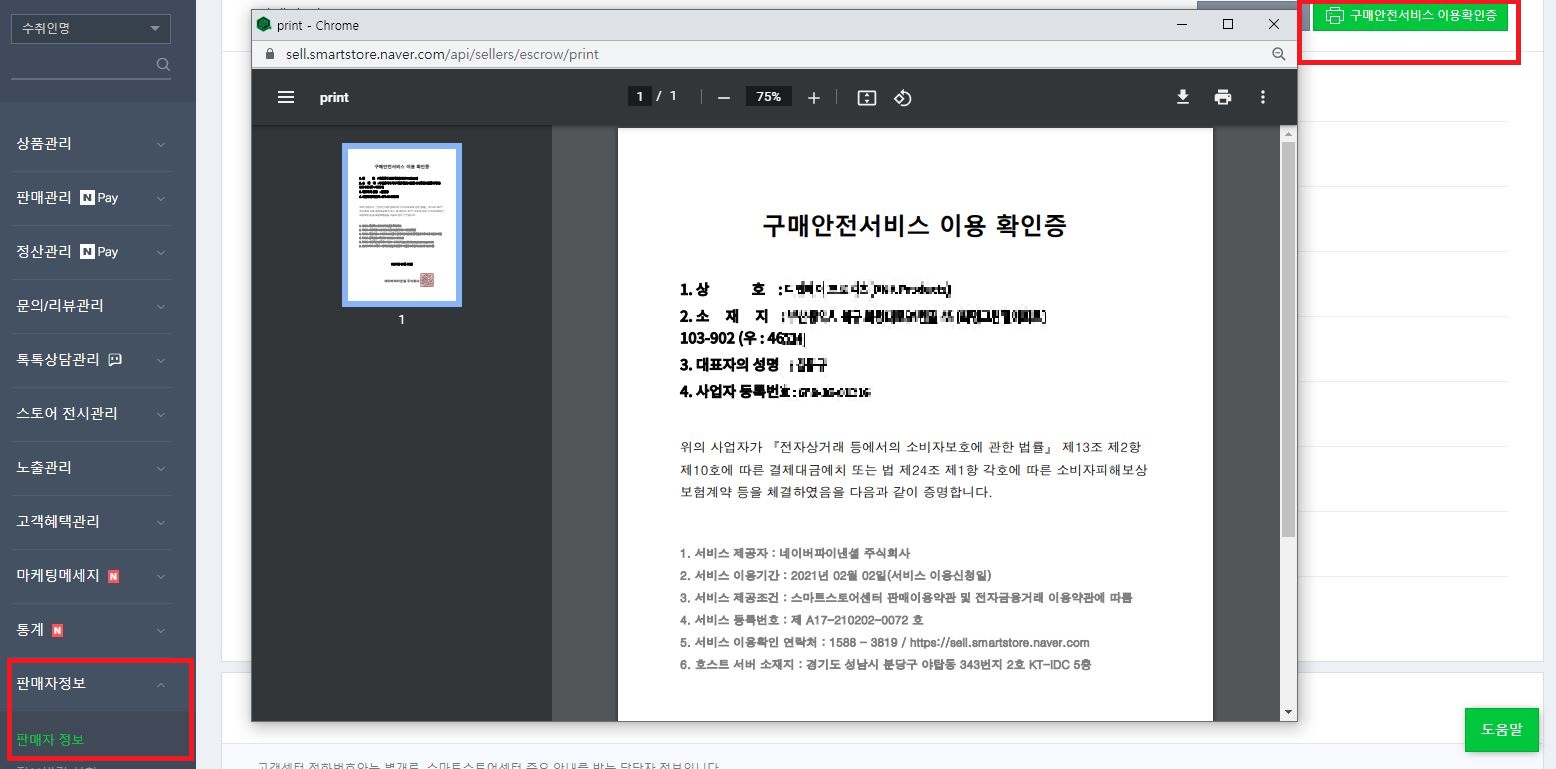Screen dimensions: 1556x769
Task: Click the '5. 서비스 이용확인 연락처' line
Action: (x=884, y=642)
